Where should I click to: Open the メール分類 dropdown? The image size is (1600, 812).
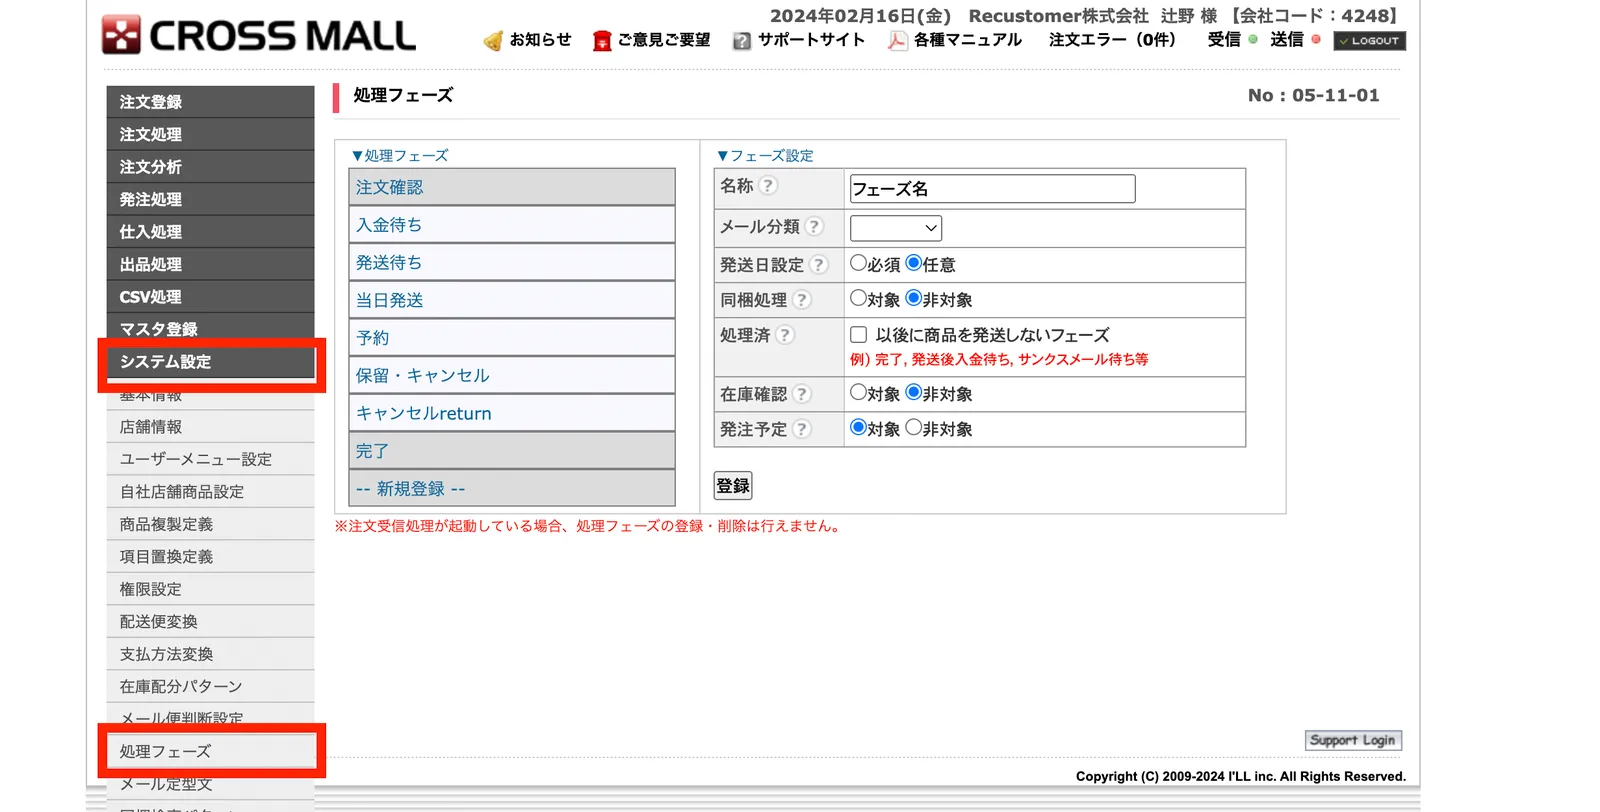coord(896,228)
